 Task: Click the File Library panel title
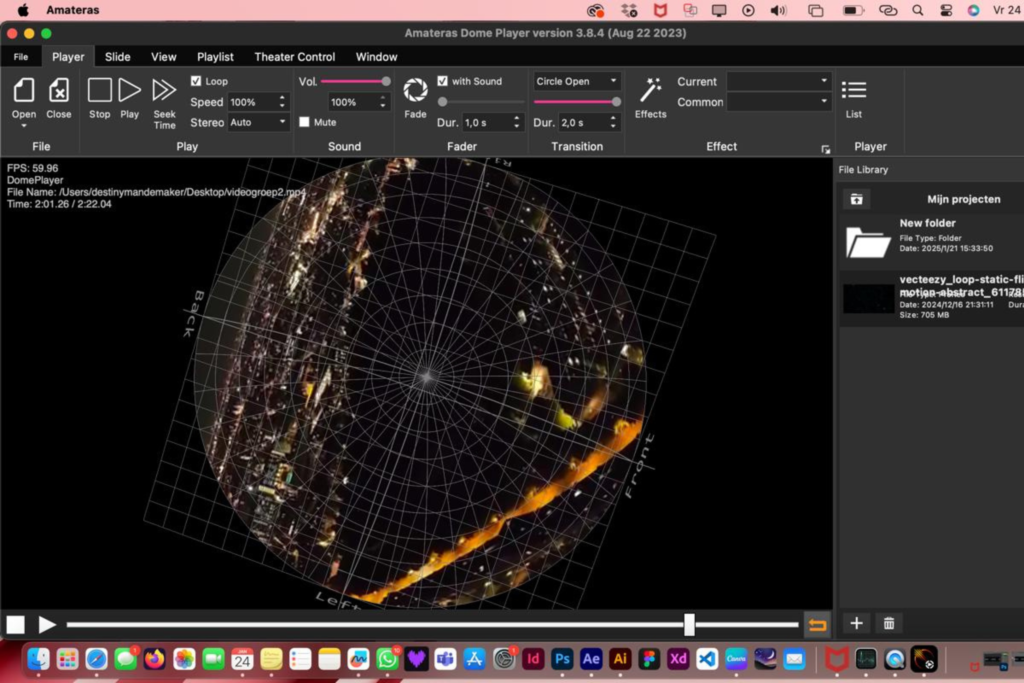pyautogui.click(x=863, y=170)
